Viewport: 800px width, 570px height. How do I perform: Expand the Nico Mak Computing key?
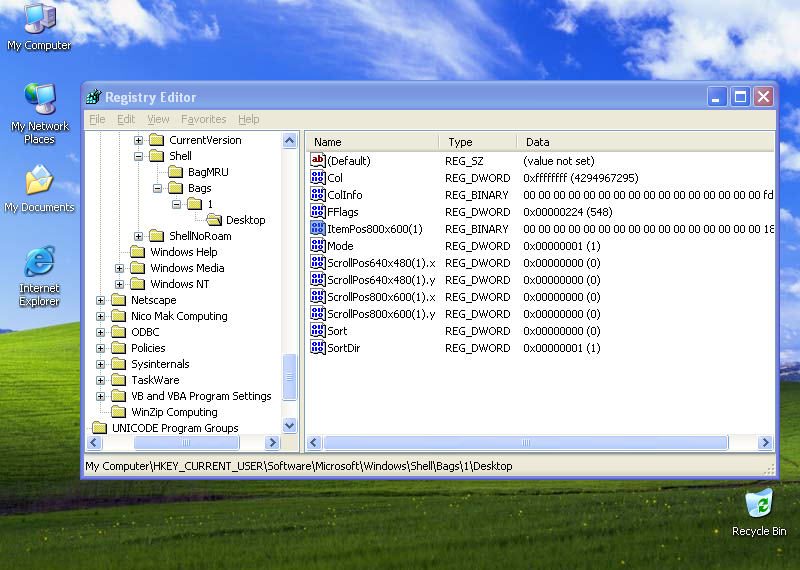[100, 316]
